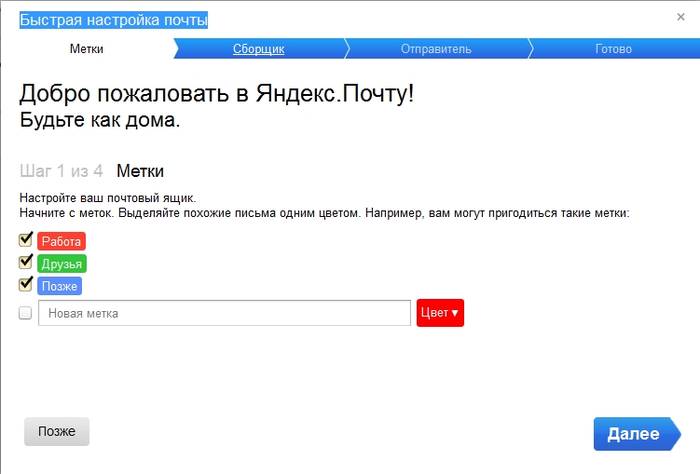Click the Будьте как дома subtitle
The width and height of the screenshot is (700, 474).
pos(100,121)
